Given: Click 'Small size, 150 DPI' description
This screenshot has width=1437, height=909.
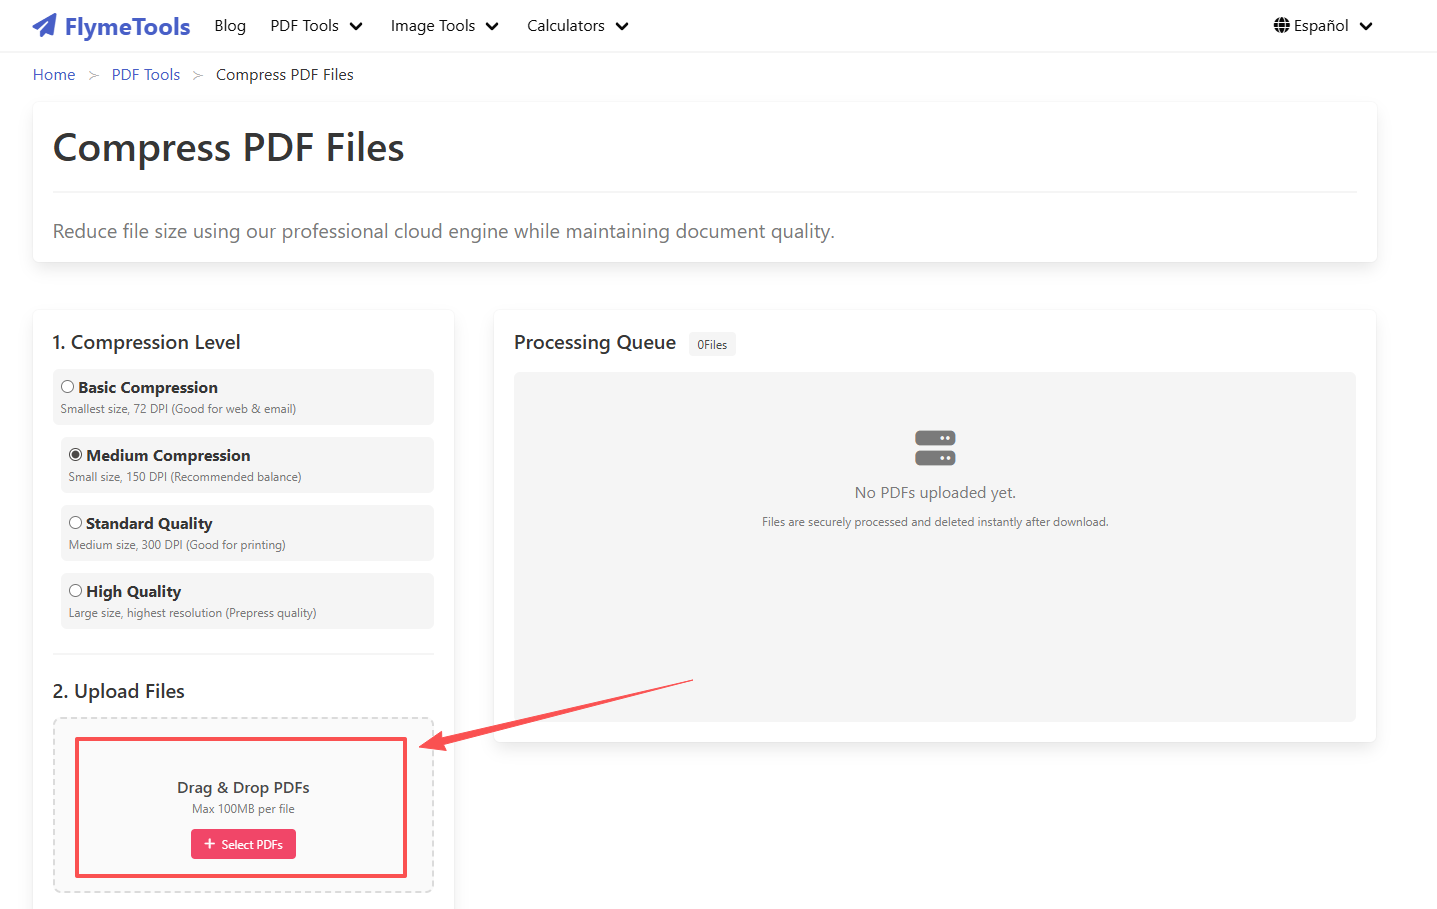Looking at the screenshot, I should (185, 477).
